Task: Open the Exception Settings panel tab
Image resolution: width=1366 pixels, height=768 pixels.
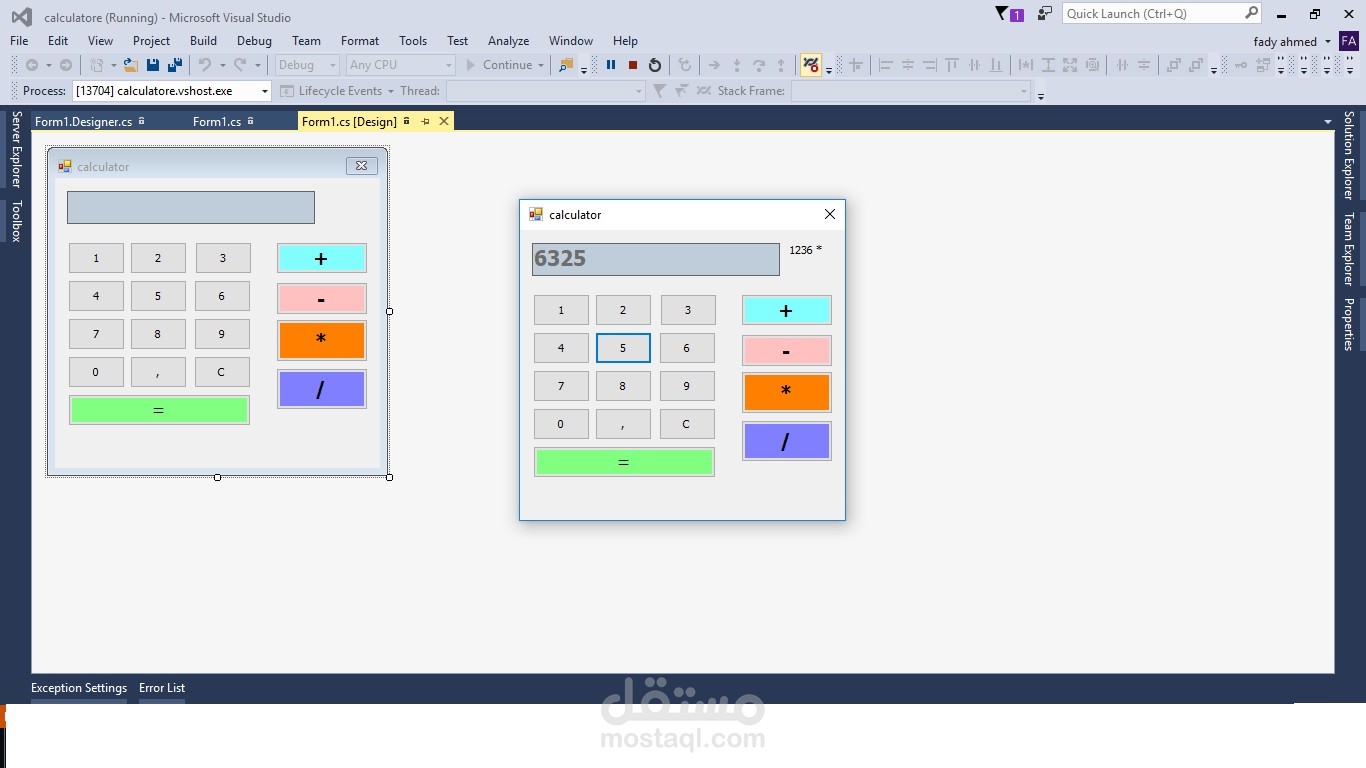Action: [x=79, y=688]
